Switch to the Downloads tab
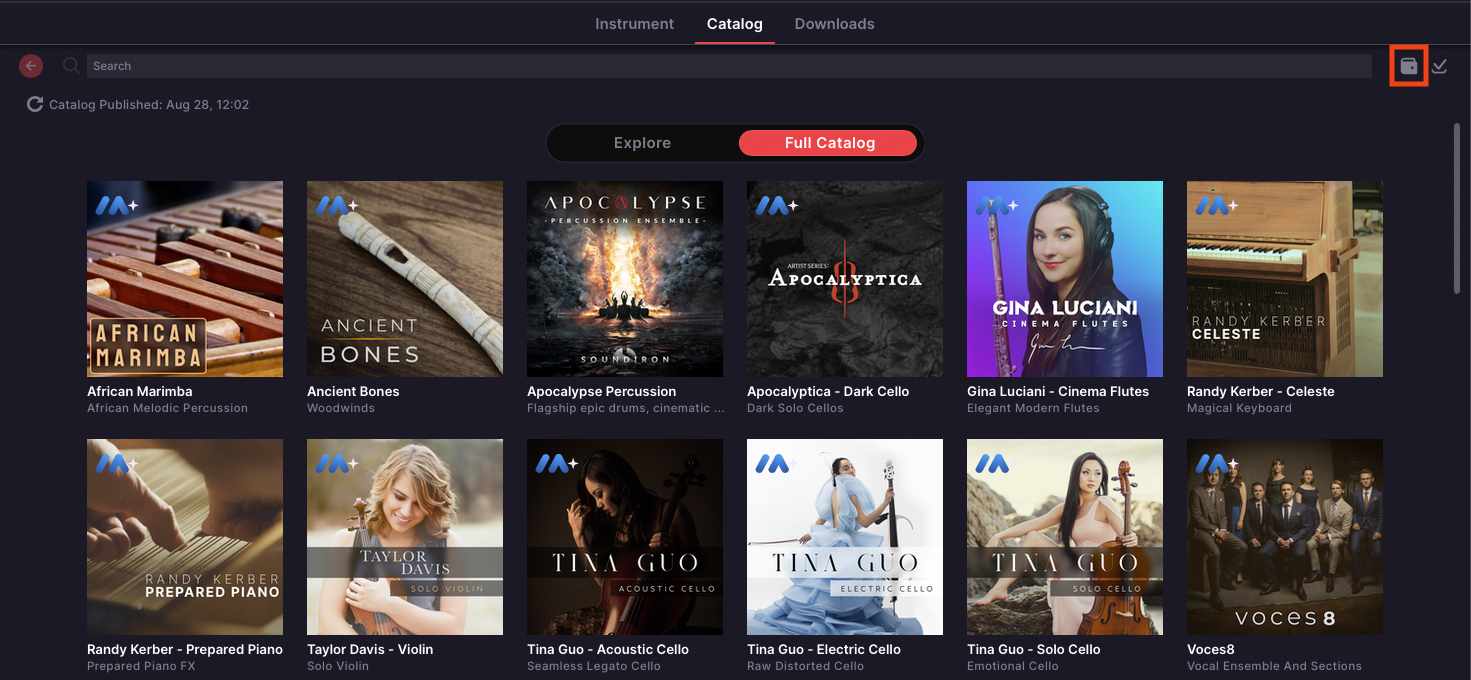 [834, 24]
